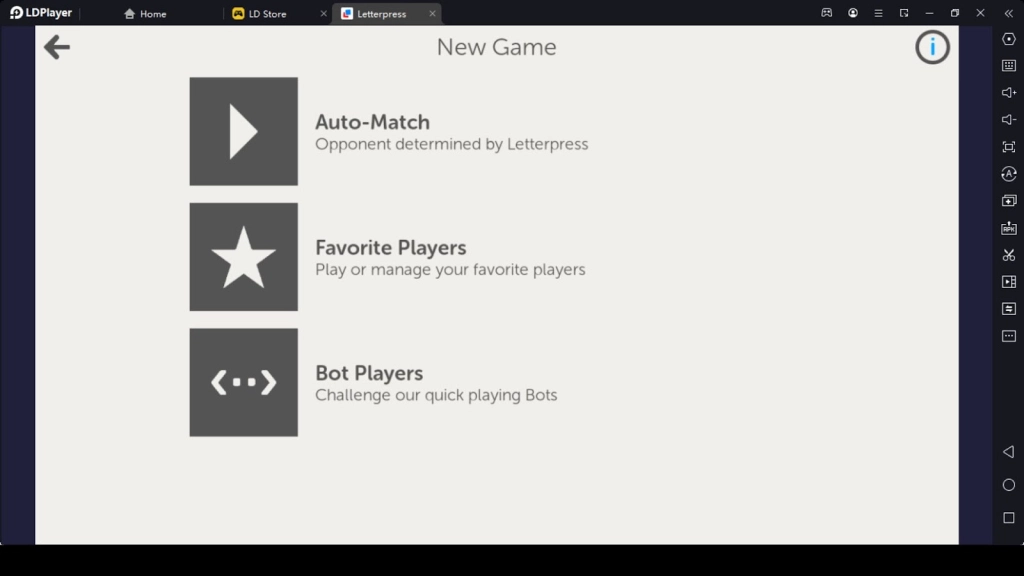
Task: Minimize the LDPlayer window
Action: coord(929,13)
